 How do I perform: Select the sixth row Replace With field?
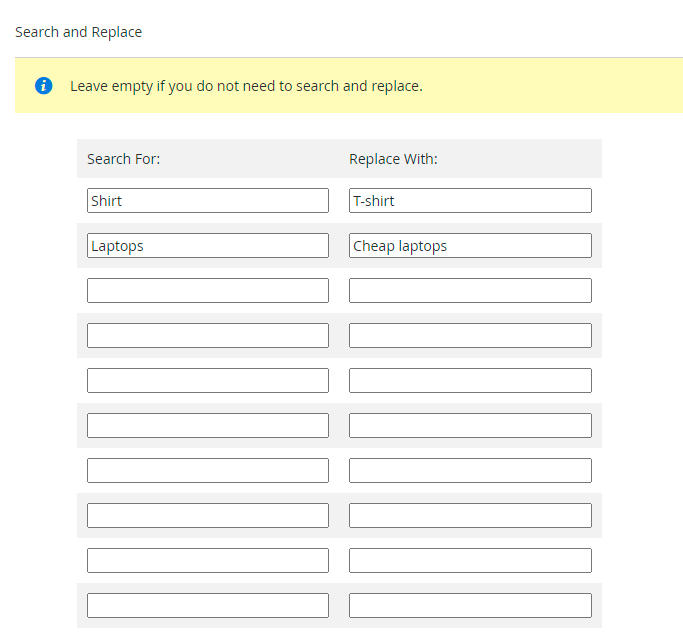[x=470, y=426]
